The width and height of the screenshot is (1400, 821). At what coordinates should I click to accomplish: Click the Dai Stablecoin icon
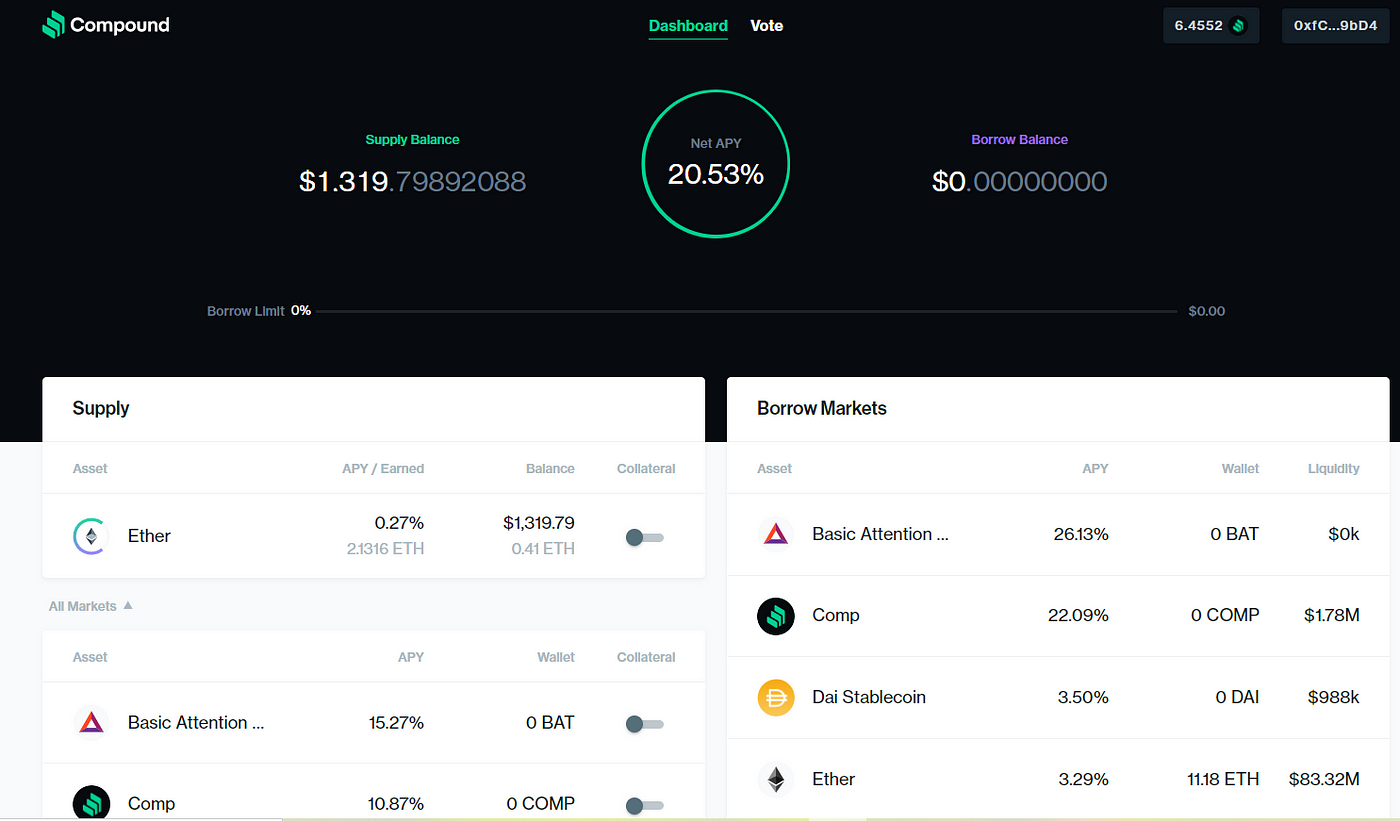coord(776,697)
